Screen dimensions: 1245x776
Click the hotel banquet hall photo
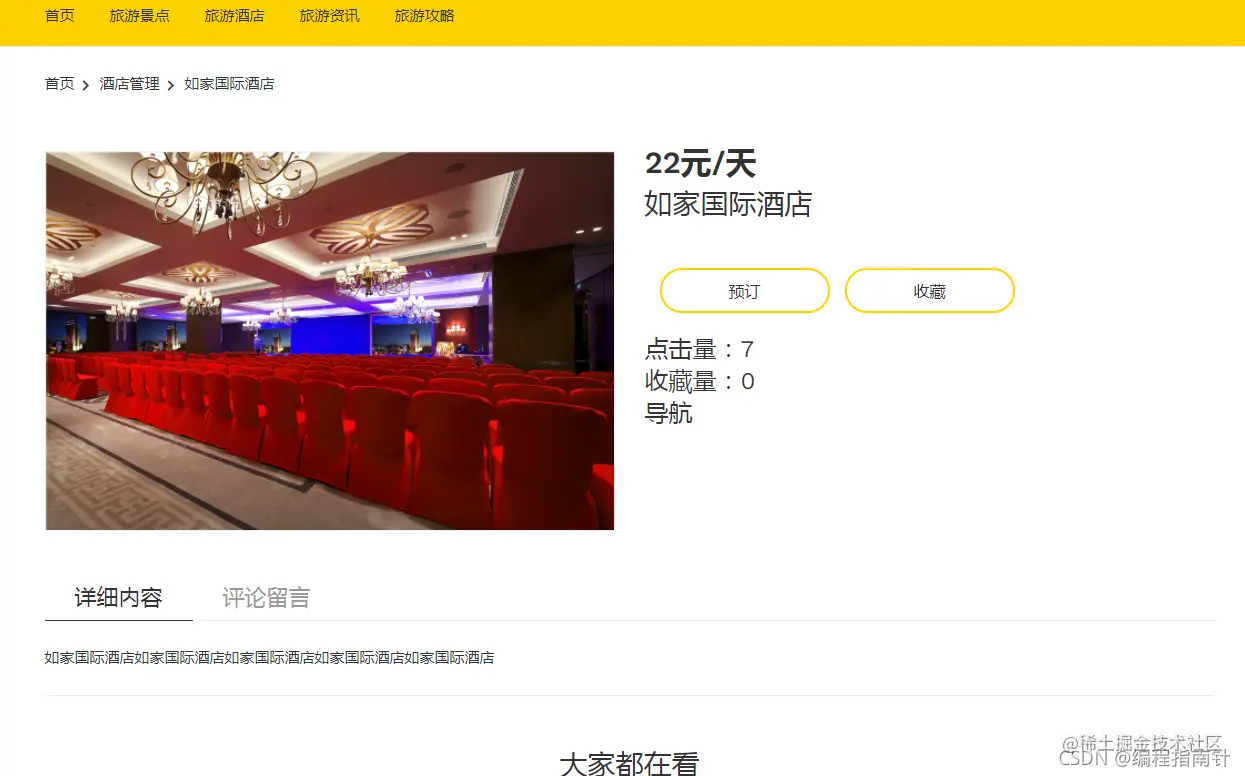pos(330,341)
